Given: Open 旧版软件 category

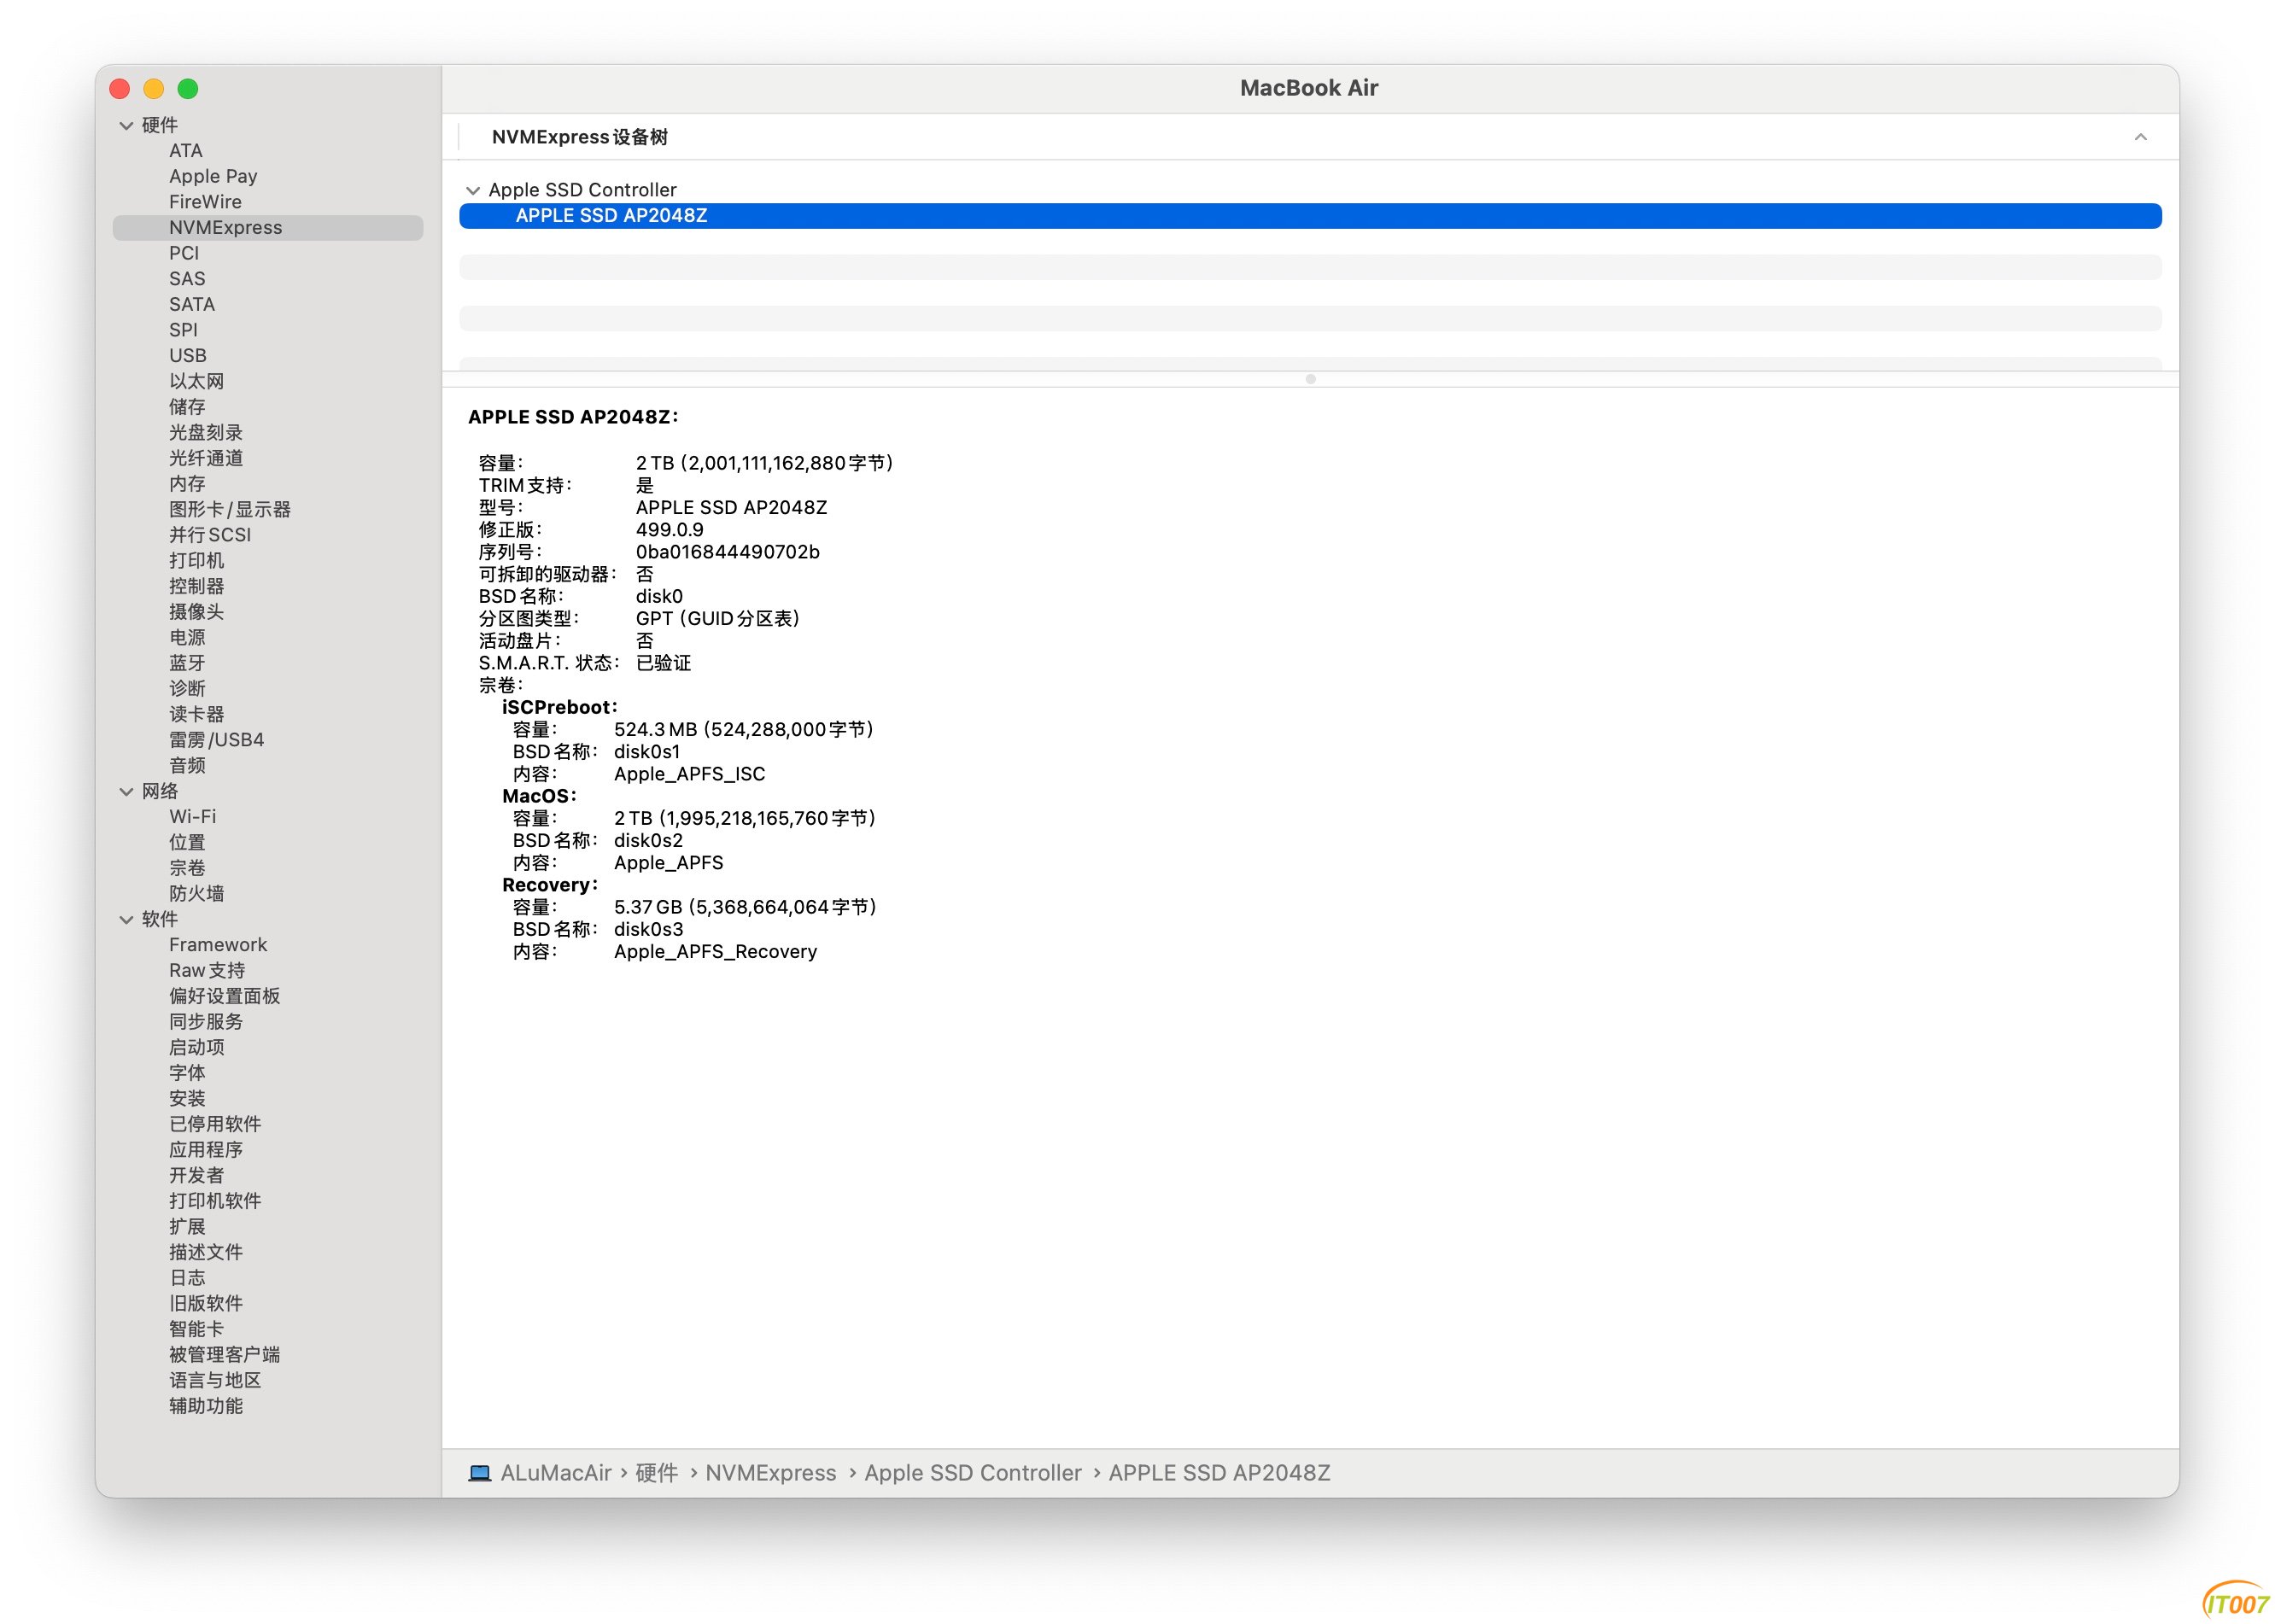Looking at the screenshot, I should coord(206,1304).
